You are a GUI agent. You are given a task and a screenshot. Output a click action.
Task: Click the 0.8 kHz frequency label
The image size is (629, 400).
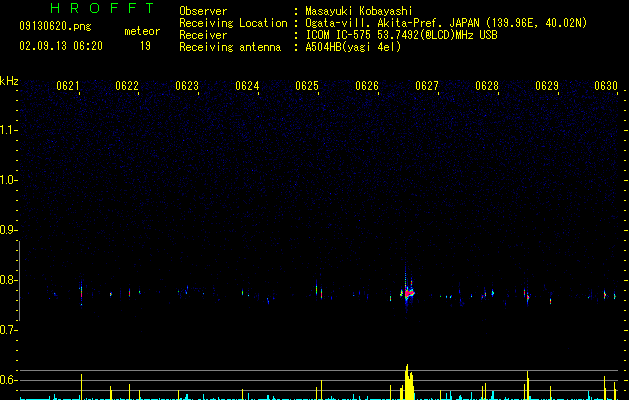8,280
